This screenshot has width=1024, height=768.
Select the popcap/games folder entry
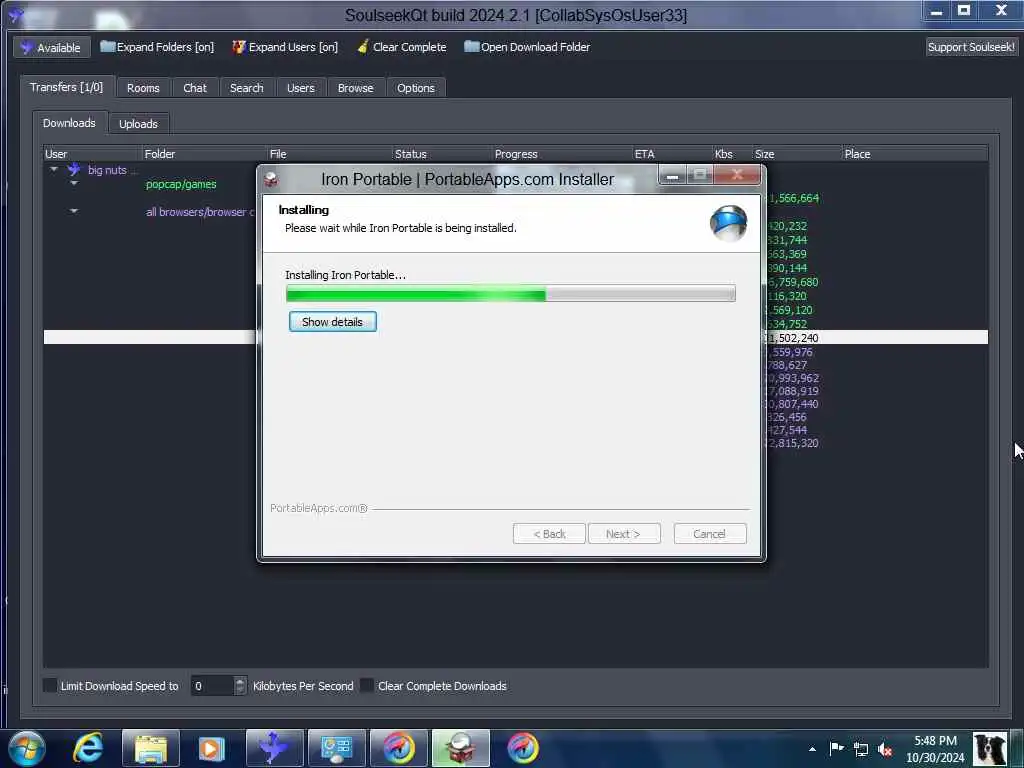(181, 184)
